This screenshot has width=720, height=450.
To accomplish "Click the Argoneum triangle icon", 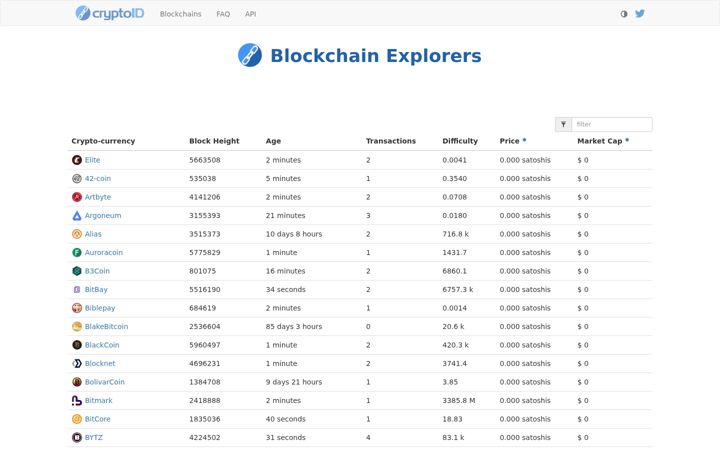I will click(77, 215).
